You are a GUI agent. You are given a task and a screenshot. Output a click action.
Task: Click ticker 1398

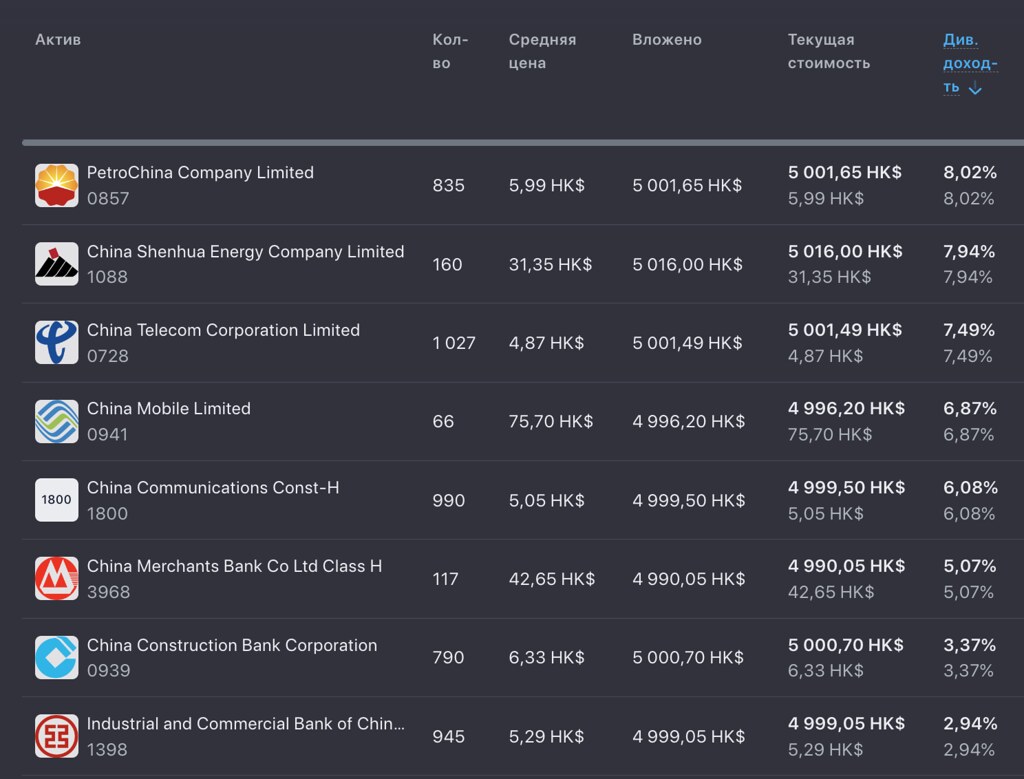[x=107, y=750]
